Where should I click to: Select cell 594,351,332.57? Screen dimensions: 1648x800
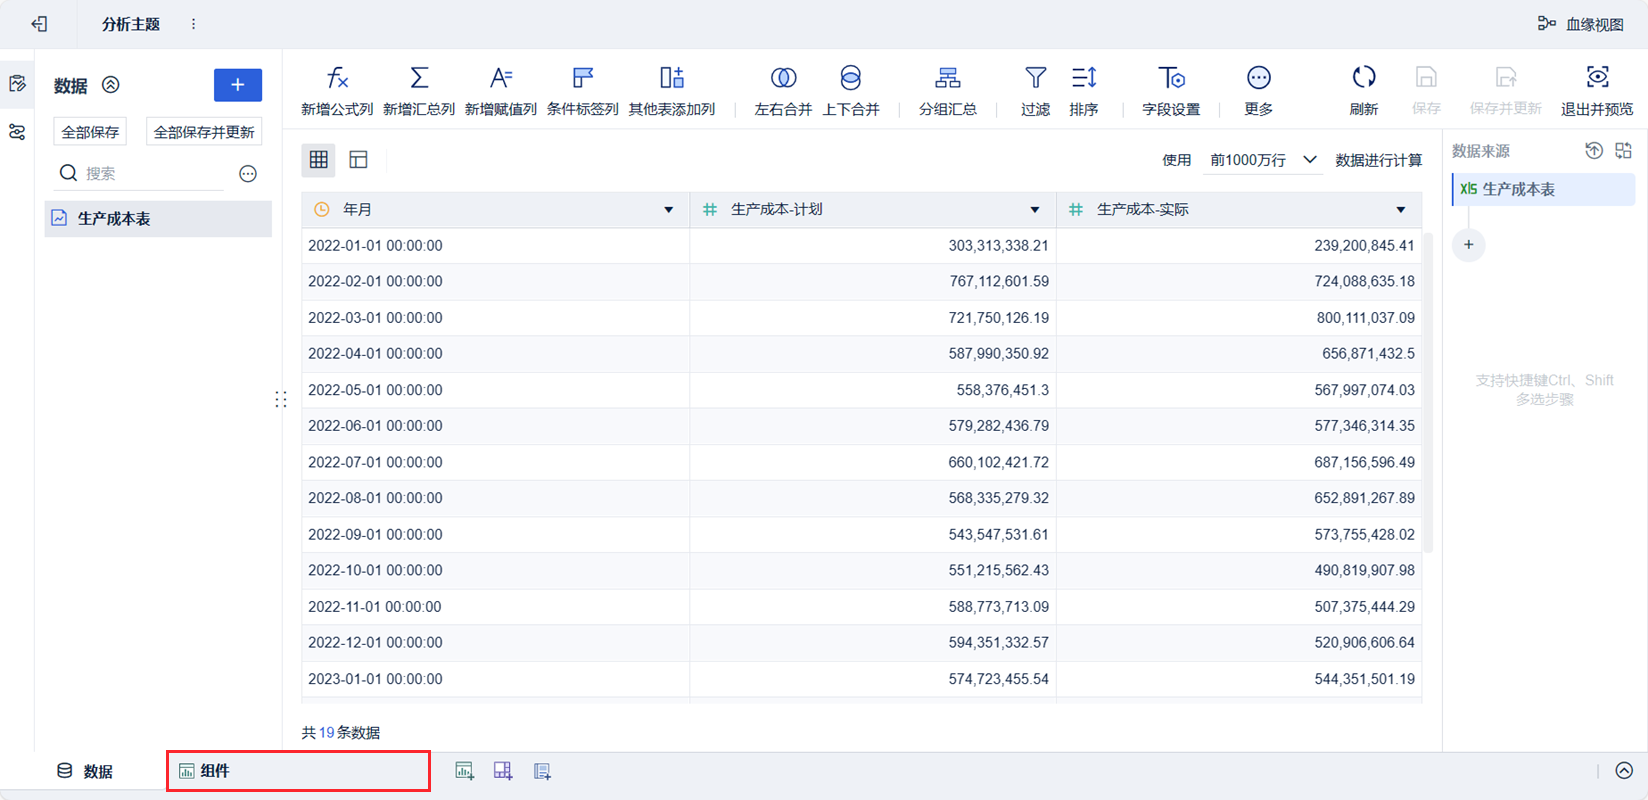873,643
